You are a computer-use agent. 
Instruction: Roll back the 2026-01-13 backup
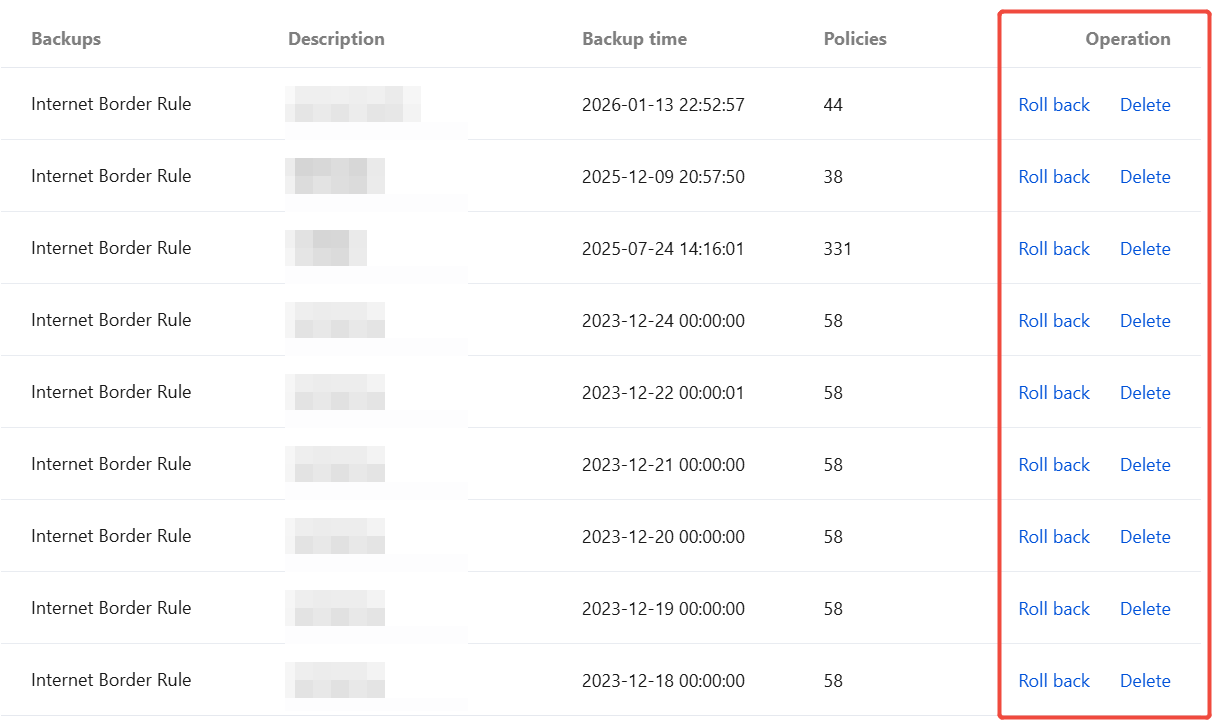(1054, 105)
